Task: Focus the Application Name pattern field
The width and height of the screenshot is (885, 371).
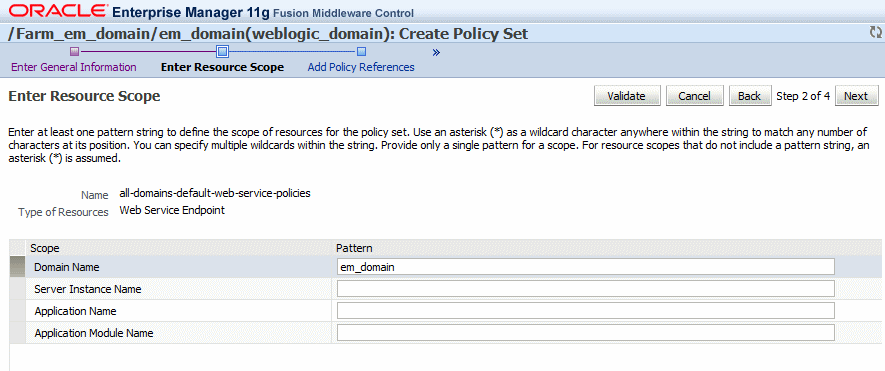Action: [x=586, y=311]
